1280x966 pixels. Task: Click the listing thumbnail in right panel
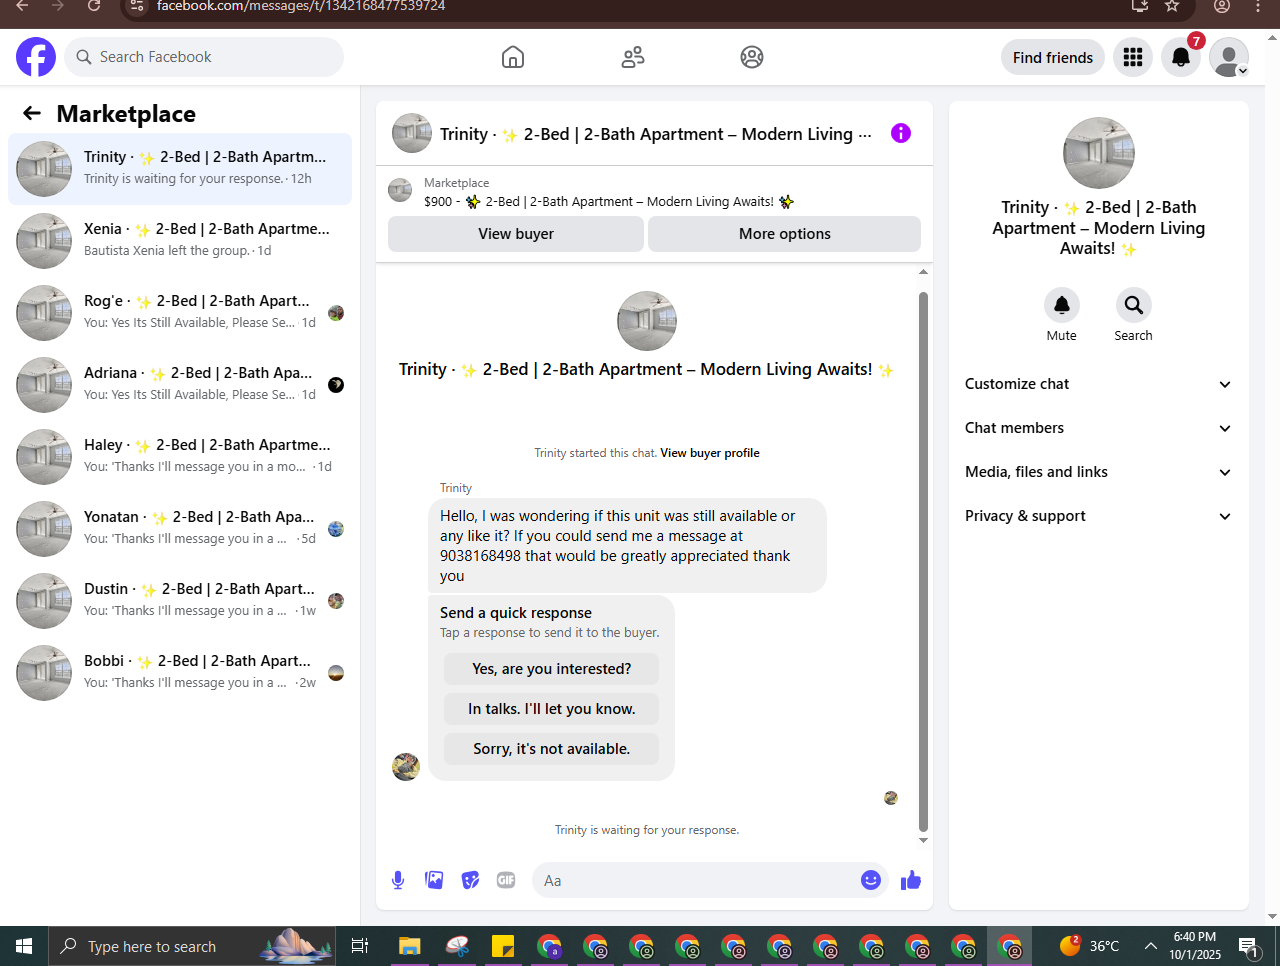pos(1099,153)
